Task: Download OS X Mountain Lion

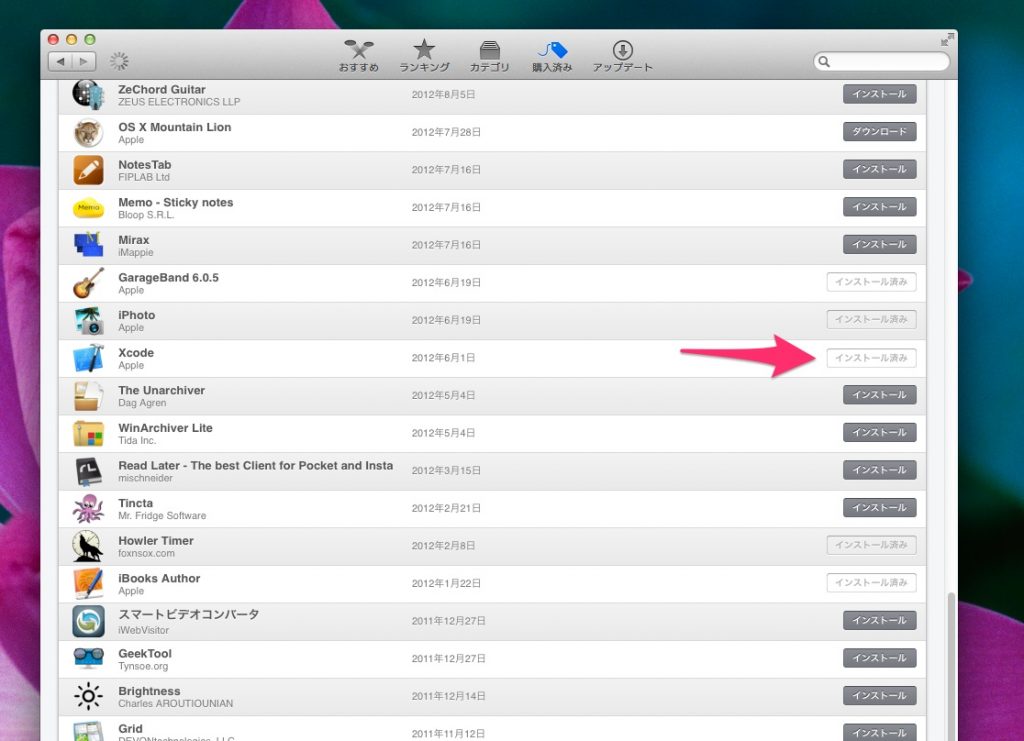Action: tap(879, 132)
